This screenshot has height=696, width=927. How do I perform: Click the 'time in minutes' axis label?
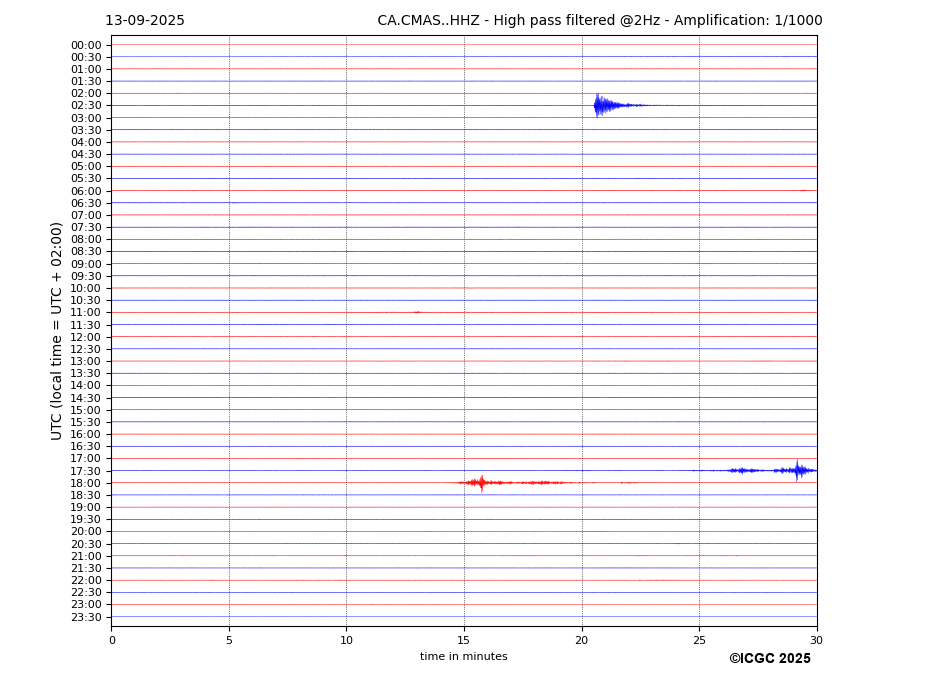click(464, 656)
